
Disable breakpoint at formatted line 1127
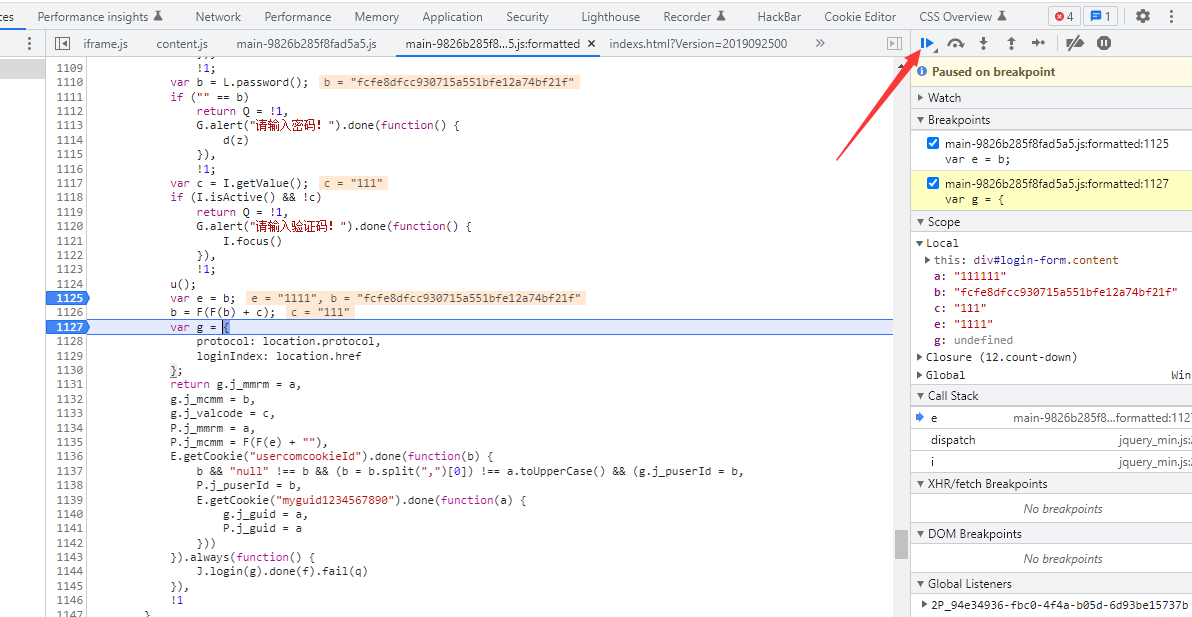[933, 183]
